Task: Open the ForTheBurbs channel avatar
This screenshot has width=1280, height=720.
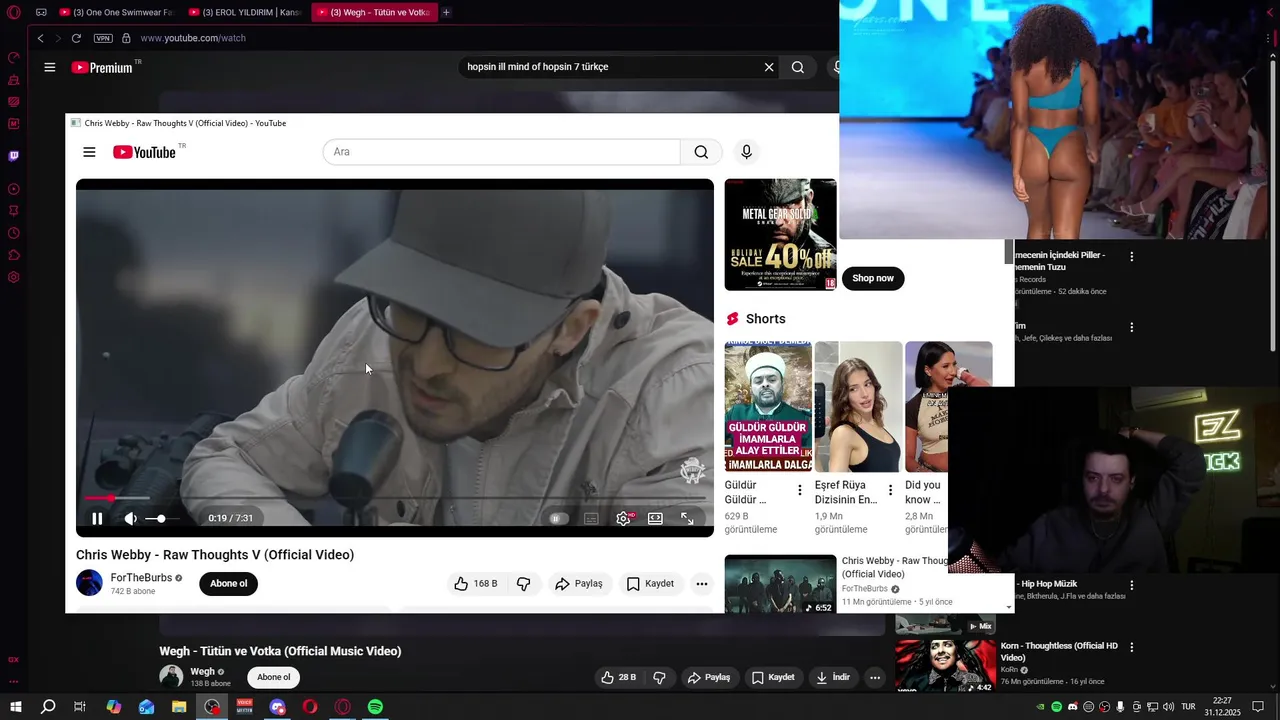Action: click(89, 583)
